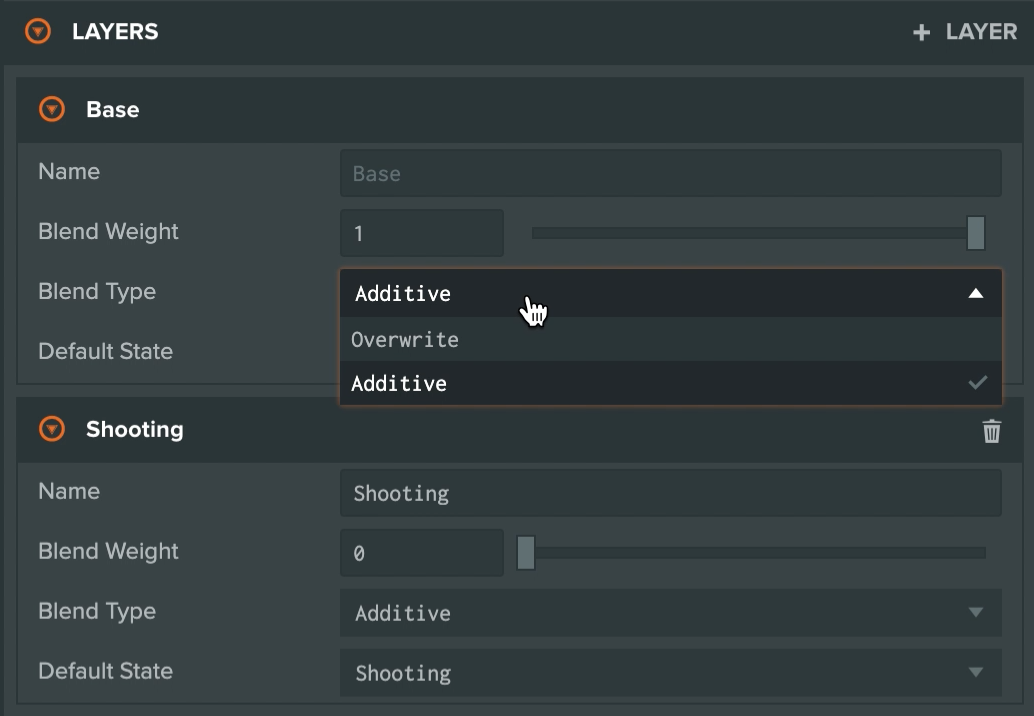Click the Shooting layer Name field
This screenshot has width=1034, height=716.
pyautogui.click(x=670, y=493)
